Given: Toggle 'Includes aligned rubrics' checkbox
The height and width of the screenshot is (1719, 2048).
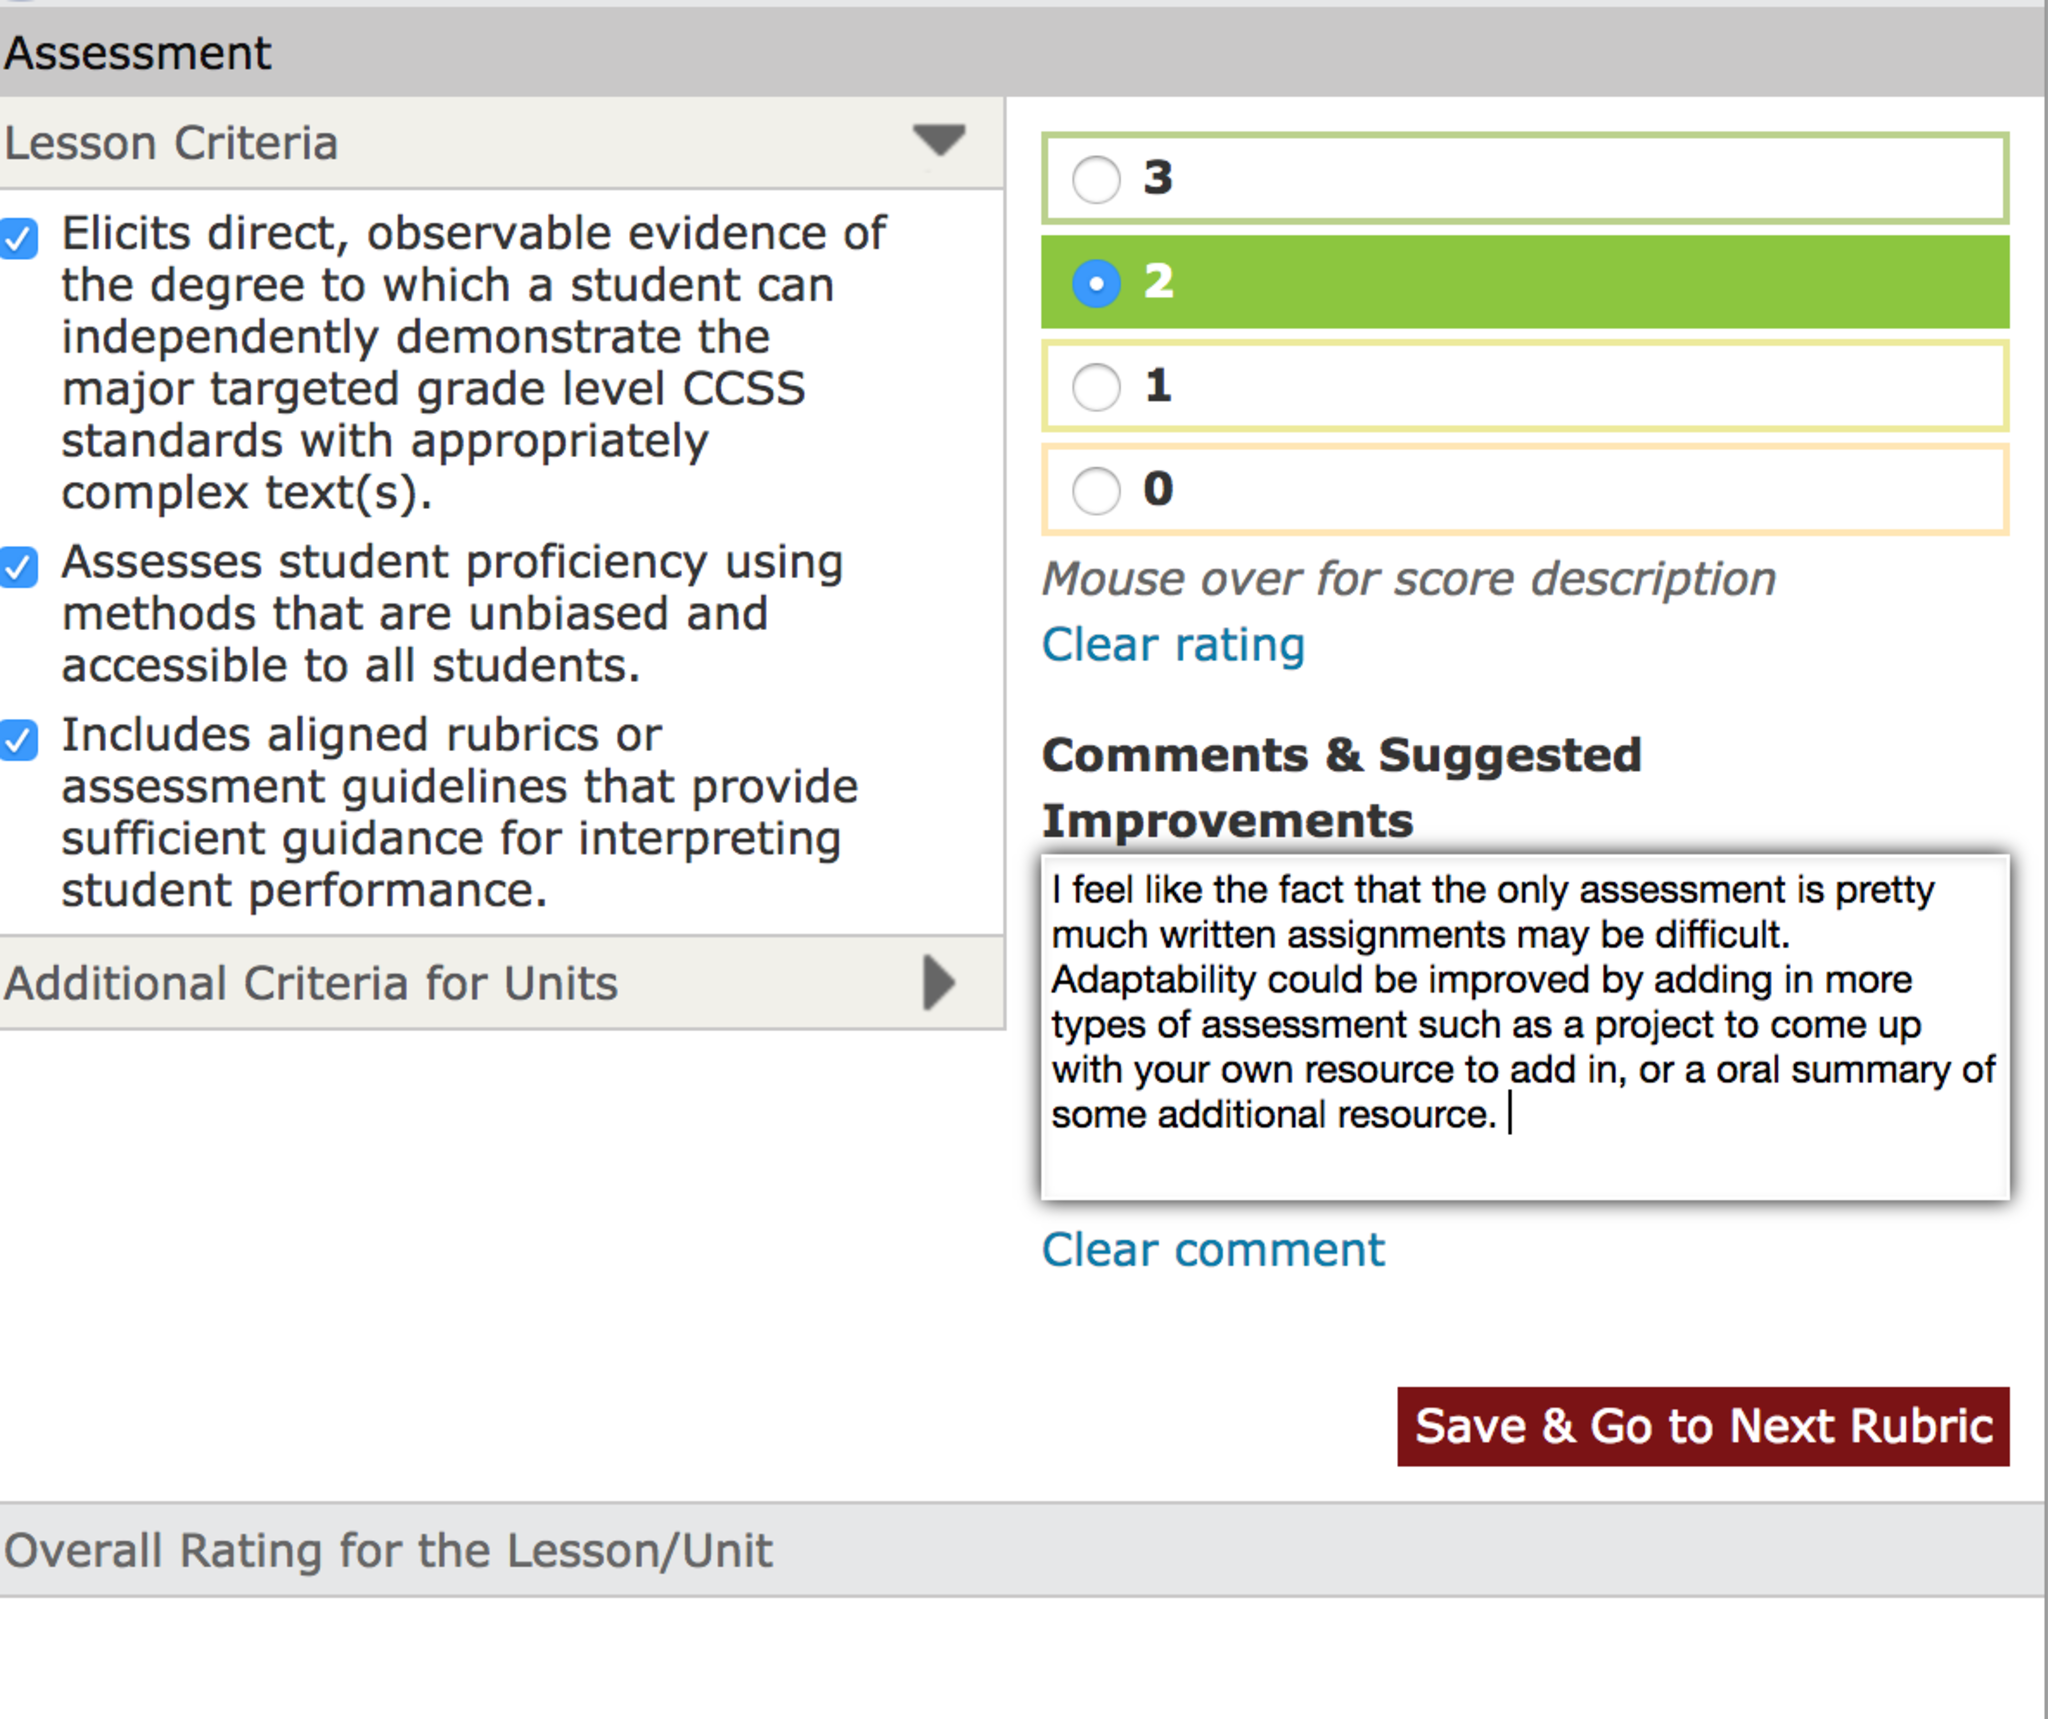Looking at the screenshot, I should click(19, 740).
